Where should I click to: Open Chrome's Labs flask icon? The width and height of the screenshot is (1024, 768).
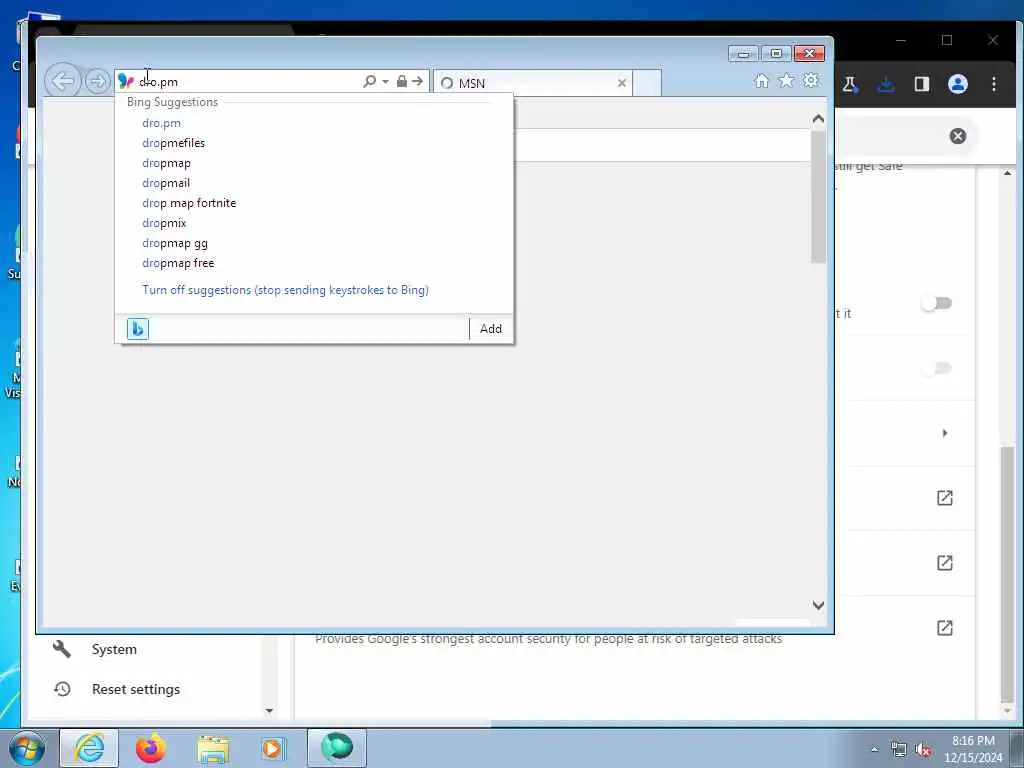pos(849,84)
